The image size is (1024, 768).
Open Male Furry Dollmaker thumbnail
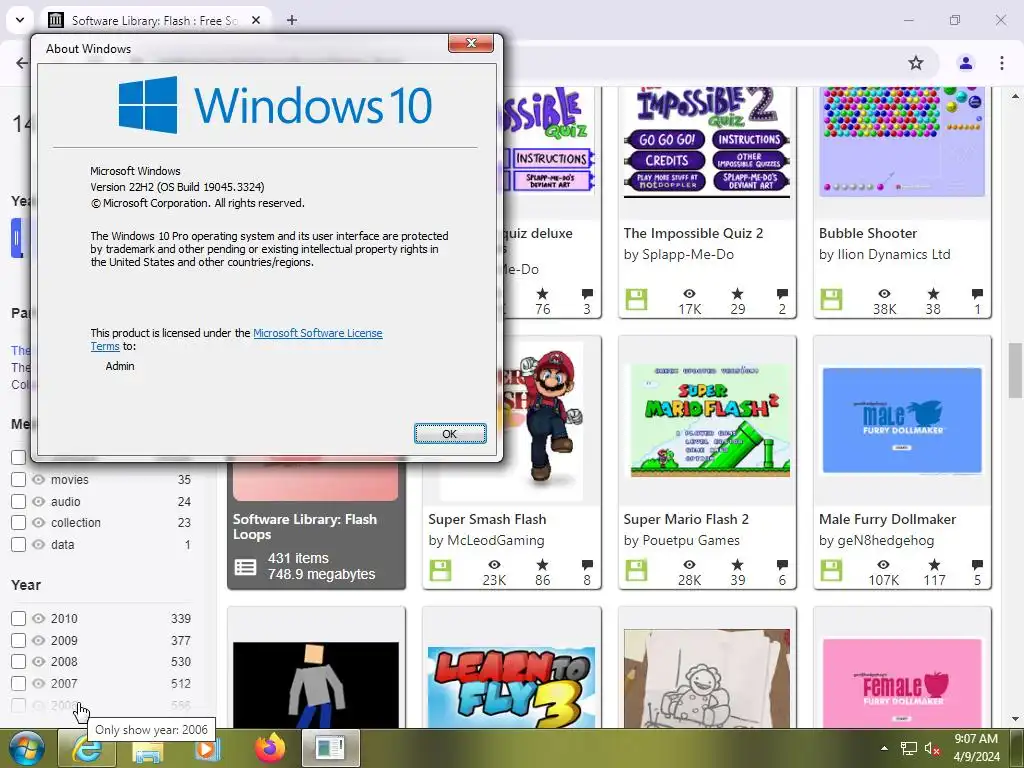point(902,420)
